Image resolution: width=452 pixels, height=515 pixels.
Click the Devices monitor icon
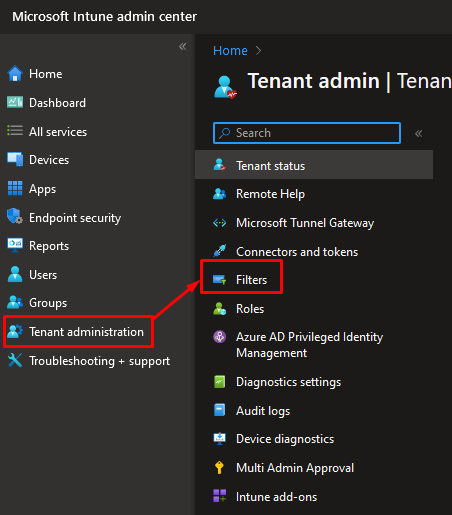tap(15, 159)
